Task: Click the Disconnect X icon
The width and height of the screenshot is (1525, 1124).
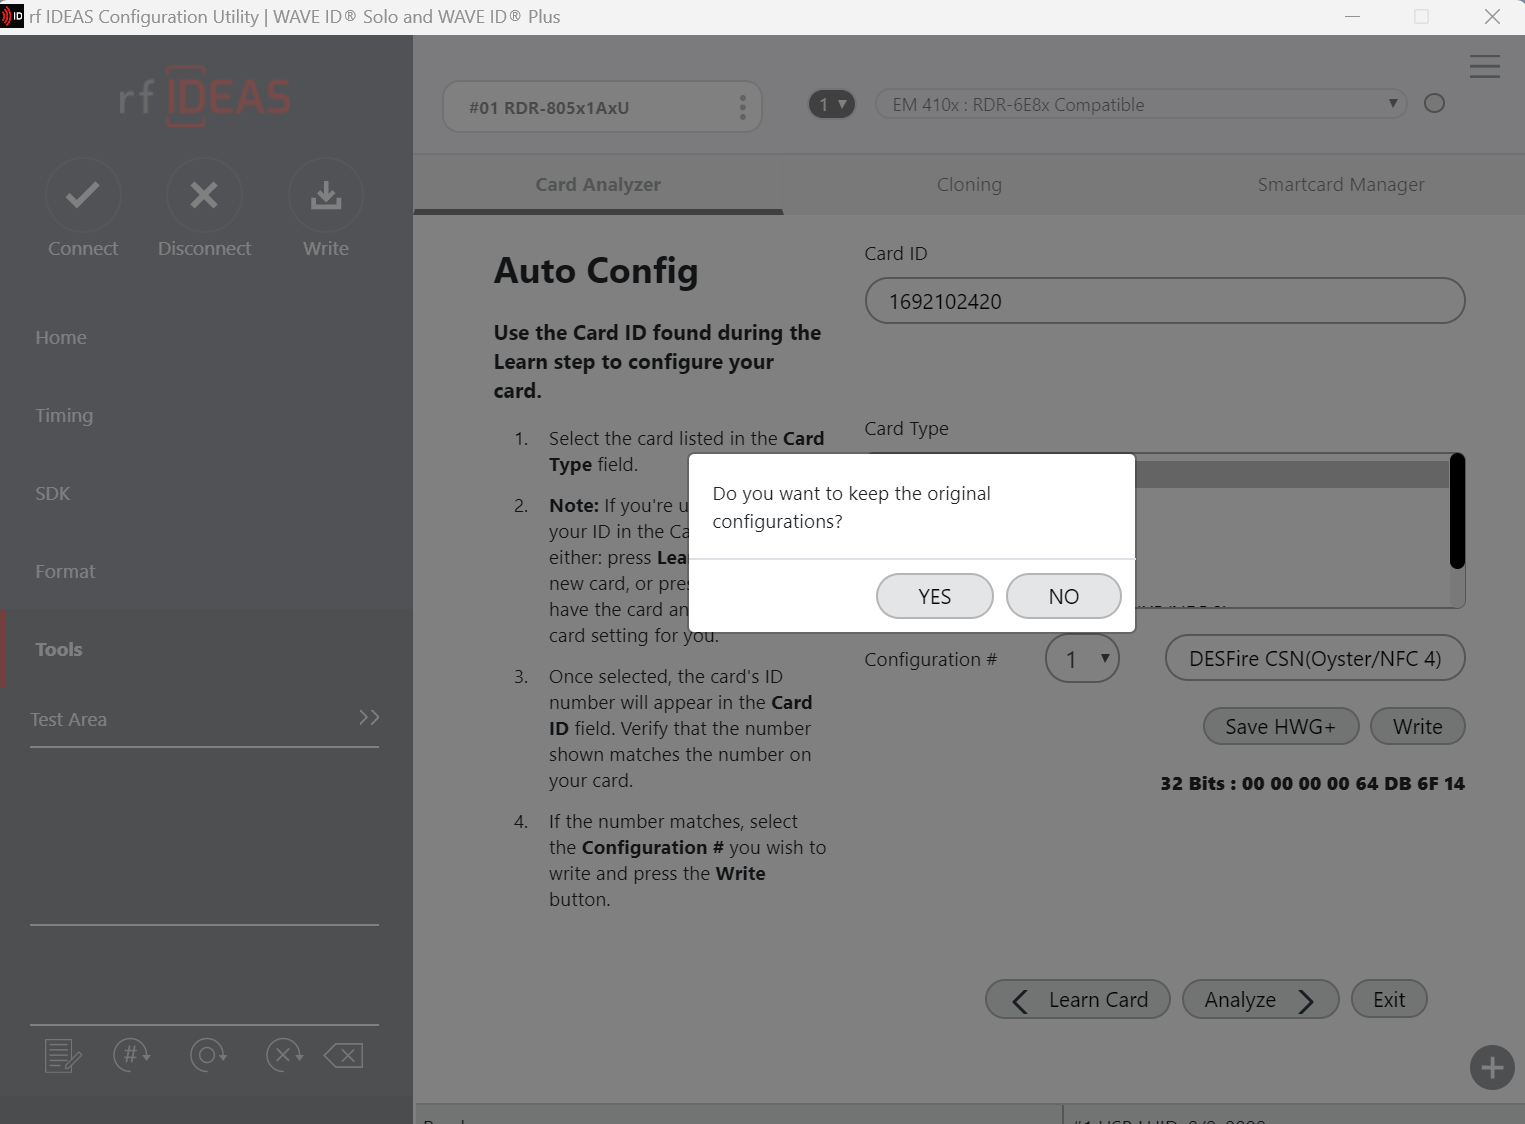Action: tap(204, 195)
